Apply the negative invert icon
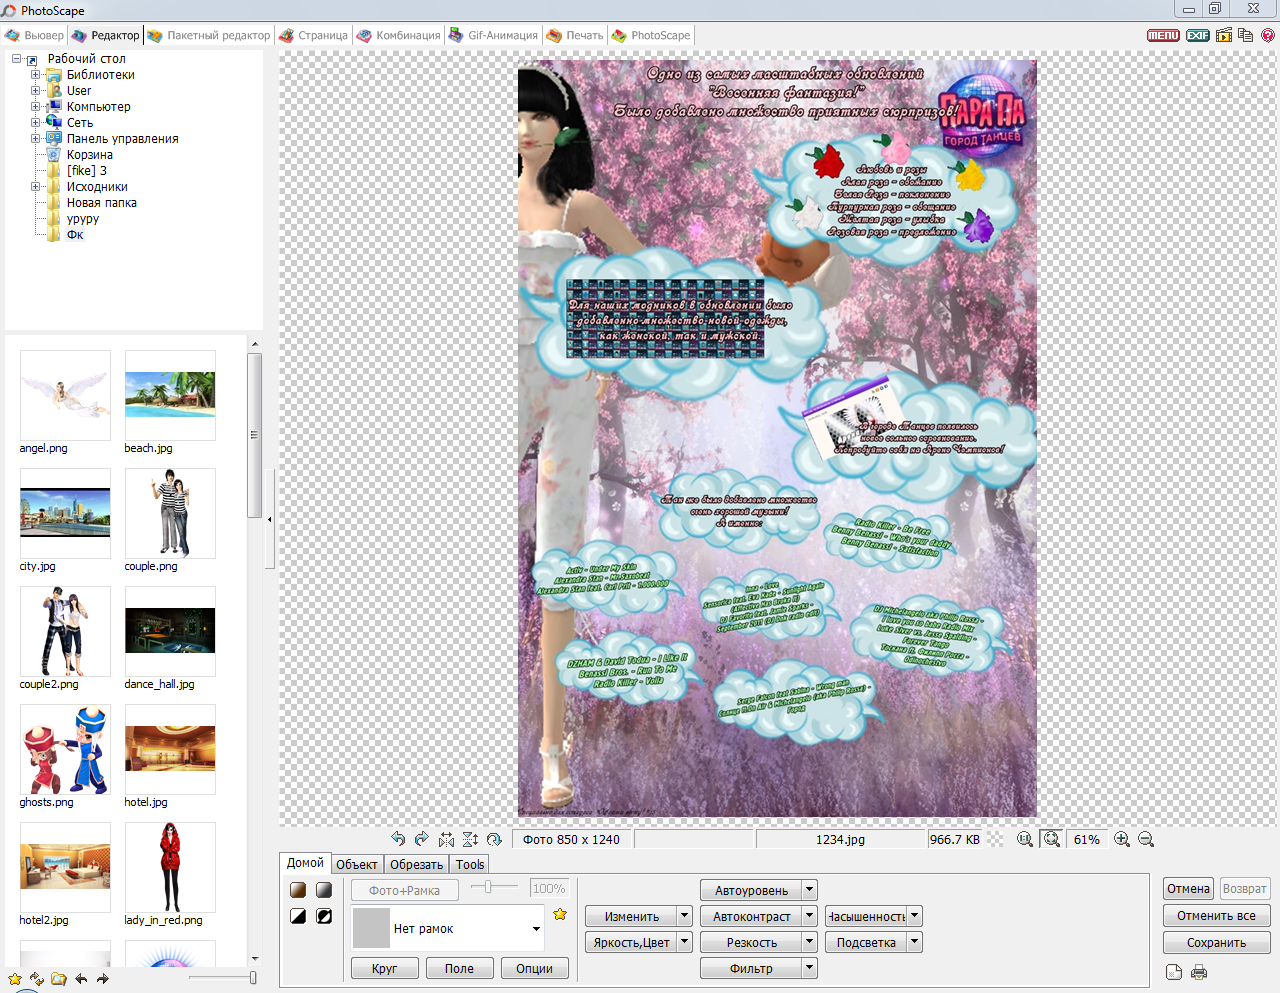The height and width of the screenshot is (993, 1280). [x=324, y=916]
